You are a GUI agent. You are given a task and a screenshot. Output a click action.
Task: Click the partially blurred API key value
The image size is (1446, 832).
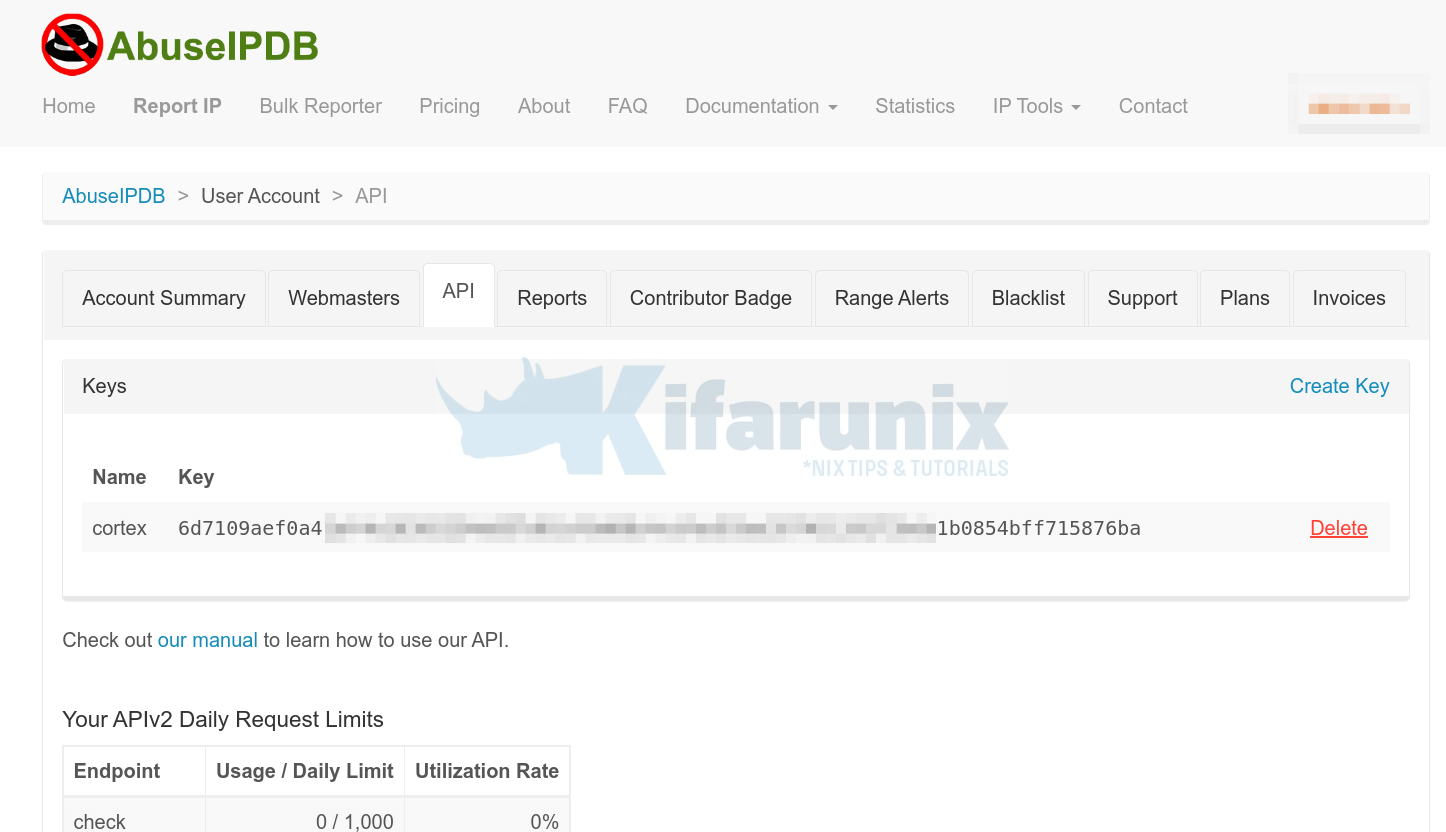pyautogui.click(x=659, y=528)
